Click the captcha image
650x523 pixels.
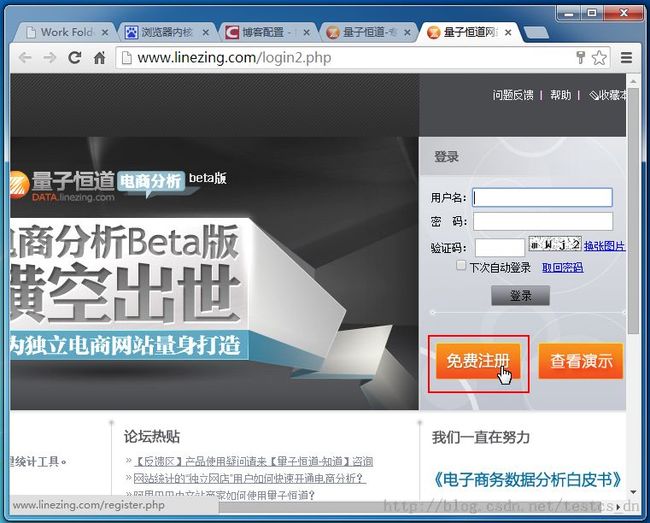click(x=555, y=244)
